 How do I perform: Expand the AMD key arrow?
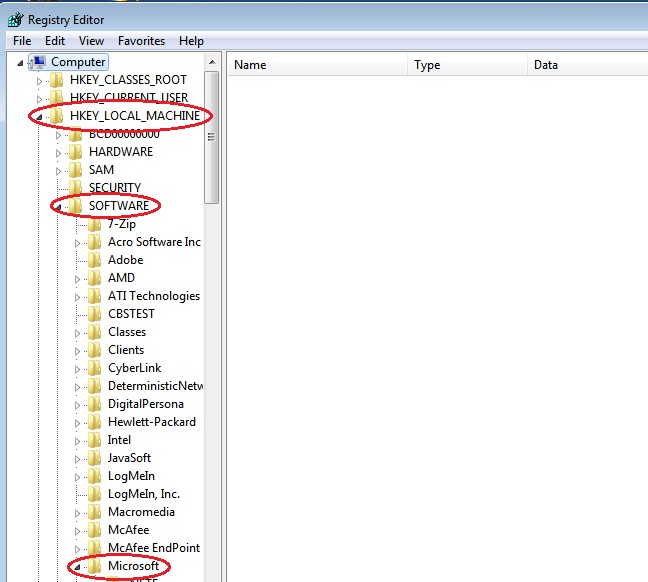(x=77, y=279)
